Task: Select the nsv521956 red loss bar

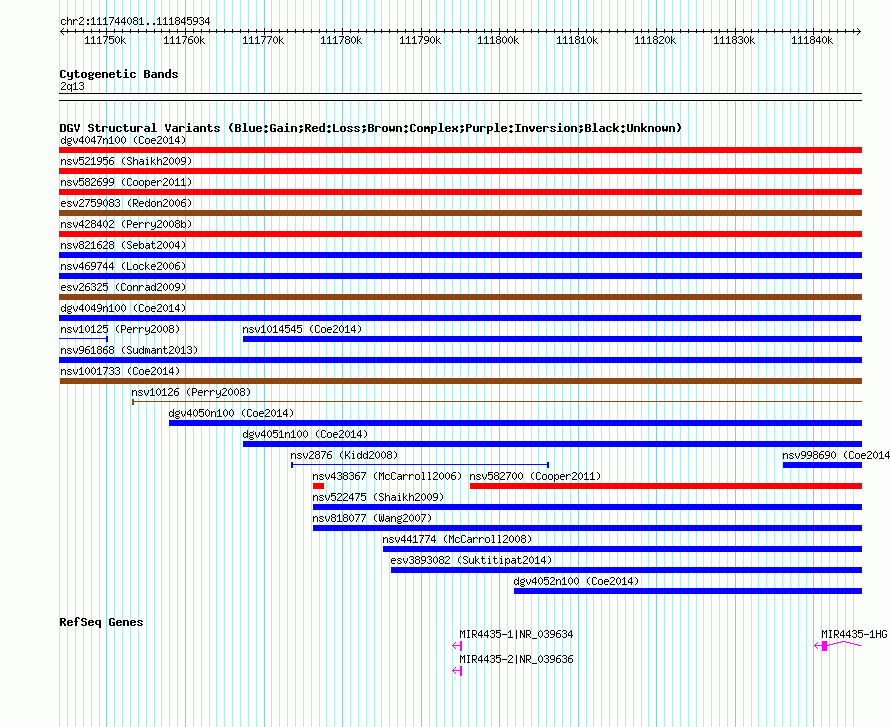Action: pyautogui.click(x=460, y=171)
